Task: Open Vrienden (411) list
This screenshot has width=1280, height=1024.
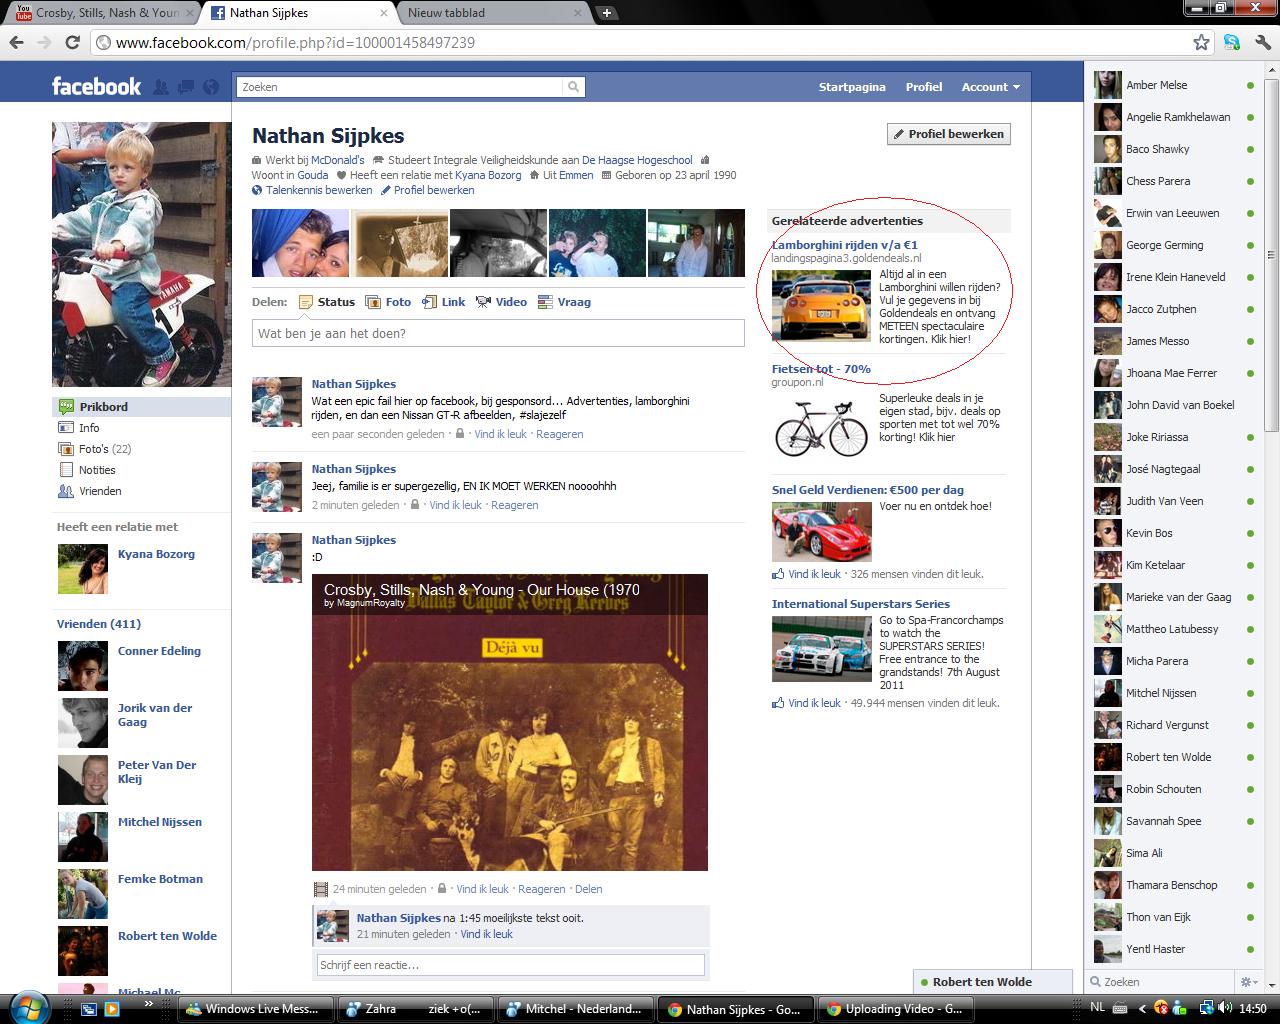Action: [99, 624]
